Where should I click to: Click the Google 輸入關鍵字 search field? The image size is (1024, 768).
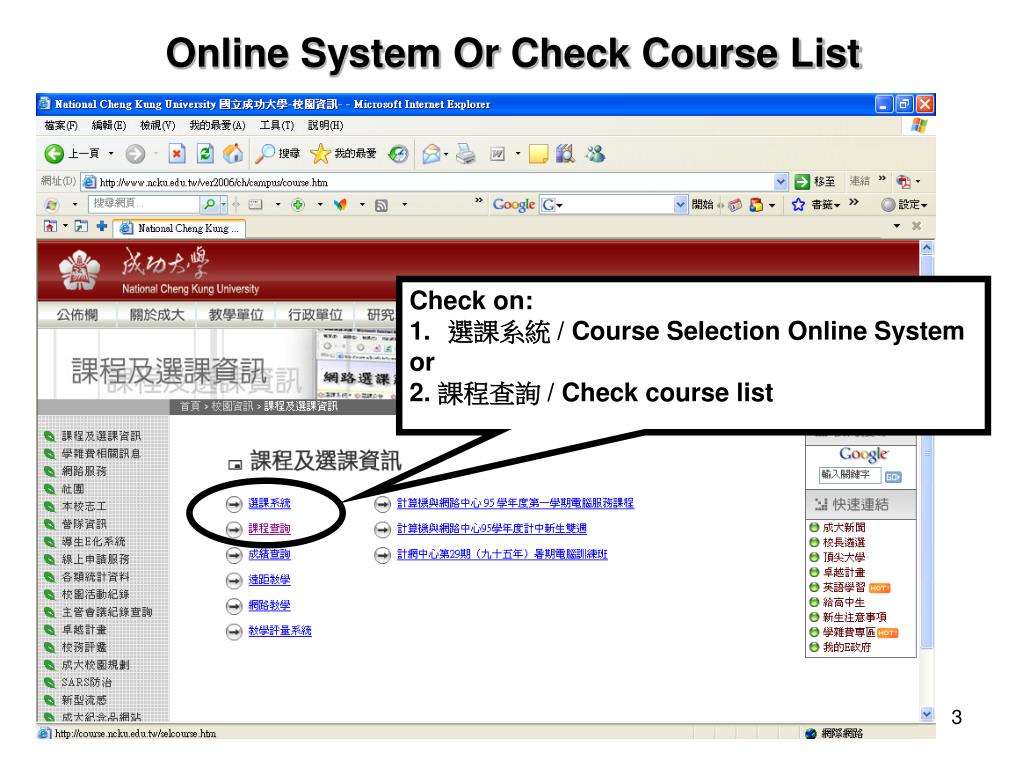click(850, 475)
